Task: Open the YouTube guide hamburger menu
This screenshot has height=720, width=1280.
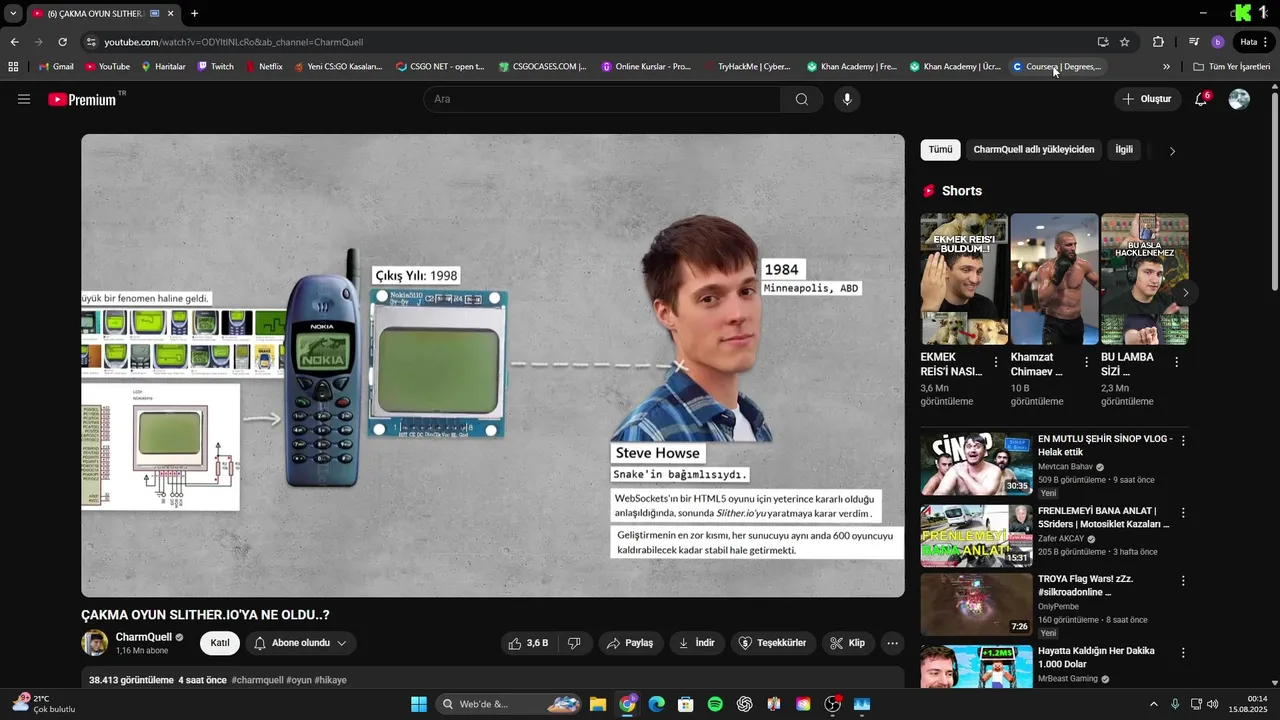Action: [24, 99]
